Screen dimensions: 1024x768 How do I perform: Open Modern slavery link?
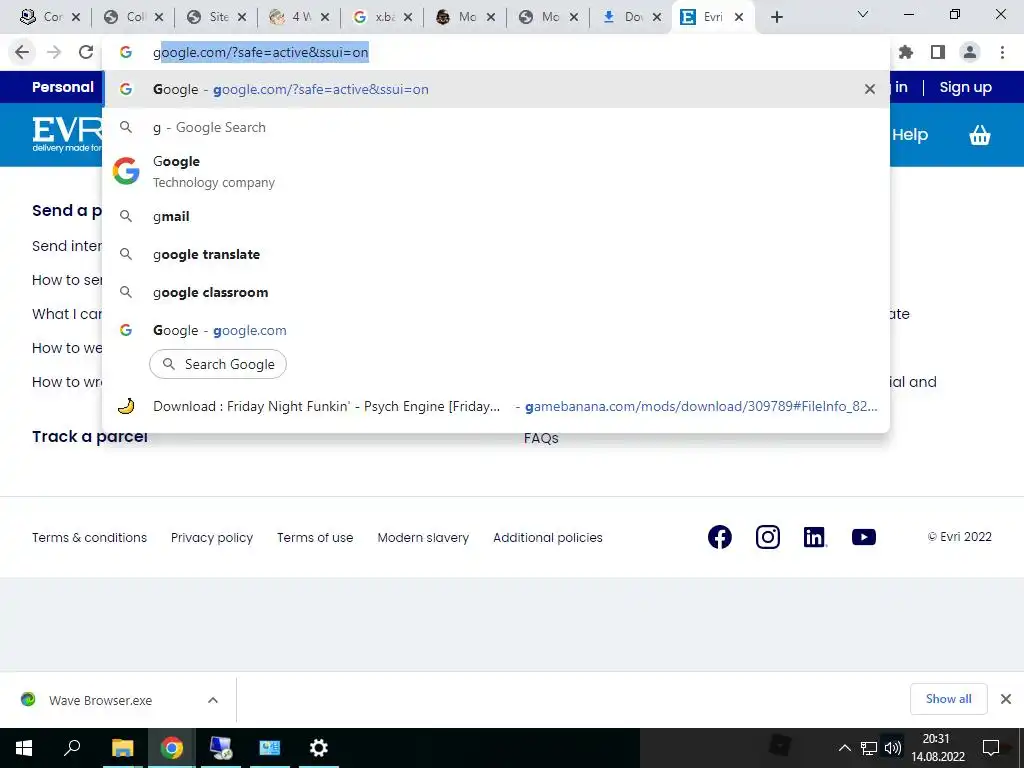pyautogui.click(x=423, y=537)
